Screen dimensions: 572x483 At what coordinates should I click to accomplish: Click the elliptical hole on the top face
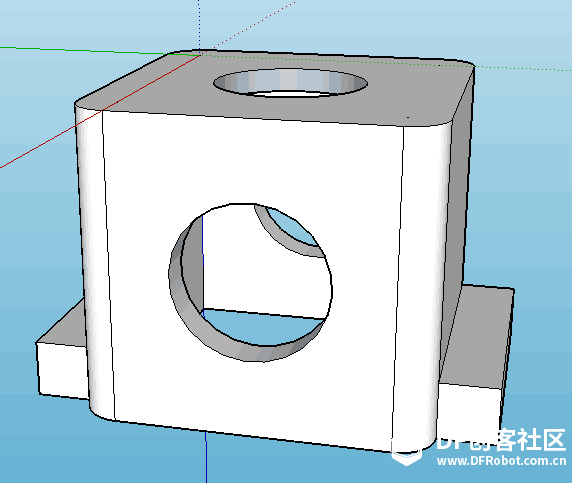(290, 83)
